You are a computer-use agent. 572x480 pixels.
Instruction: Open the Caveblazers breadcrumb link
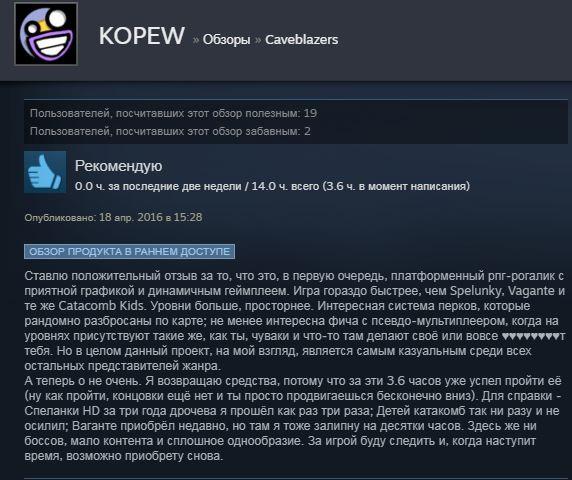click(x=302, y=39)
